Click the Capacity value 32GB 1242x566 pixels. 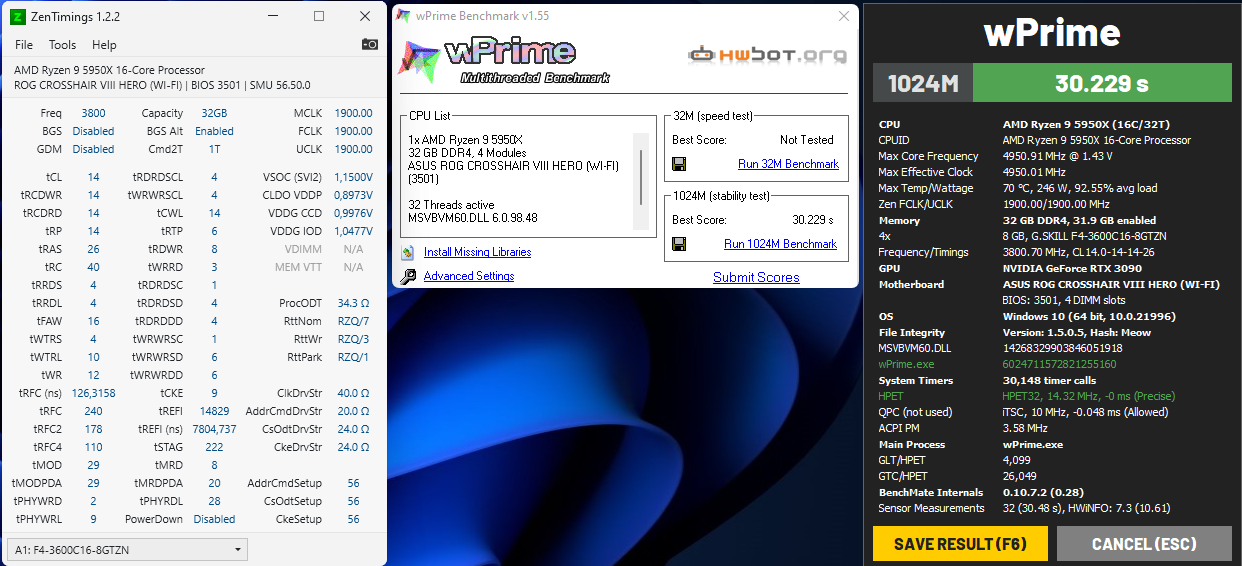click(214, 113)
